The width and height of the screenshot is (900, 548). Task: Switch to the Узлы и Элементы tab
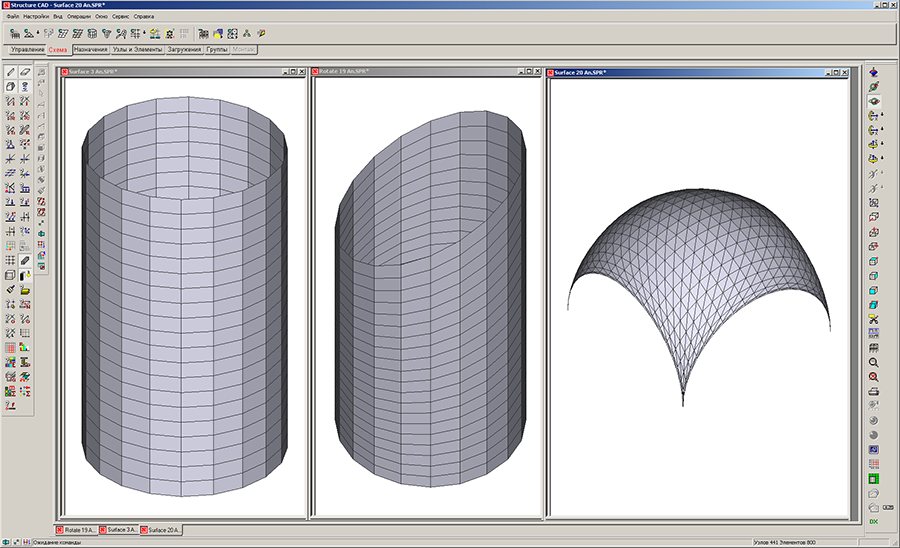pos(138,49)
